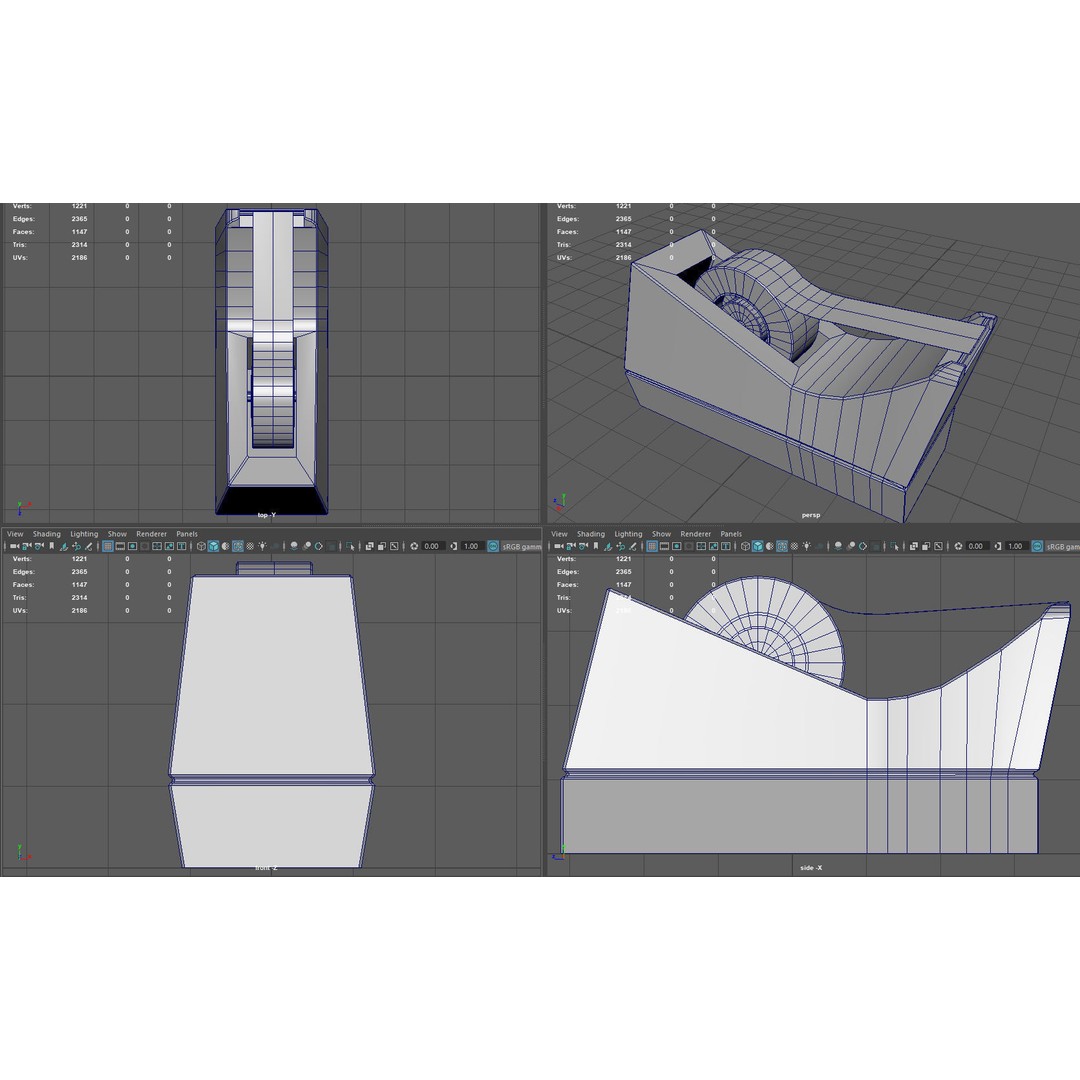
Task: Click Use Default Material icon in front-Z panel
Action: point(225,546)
